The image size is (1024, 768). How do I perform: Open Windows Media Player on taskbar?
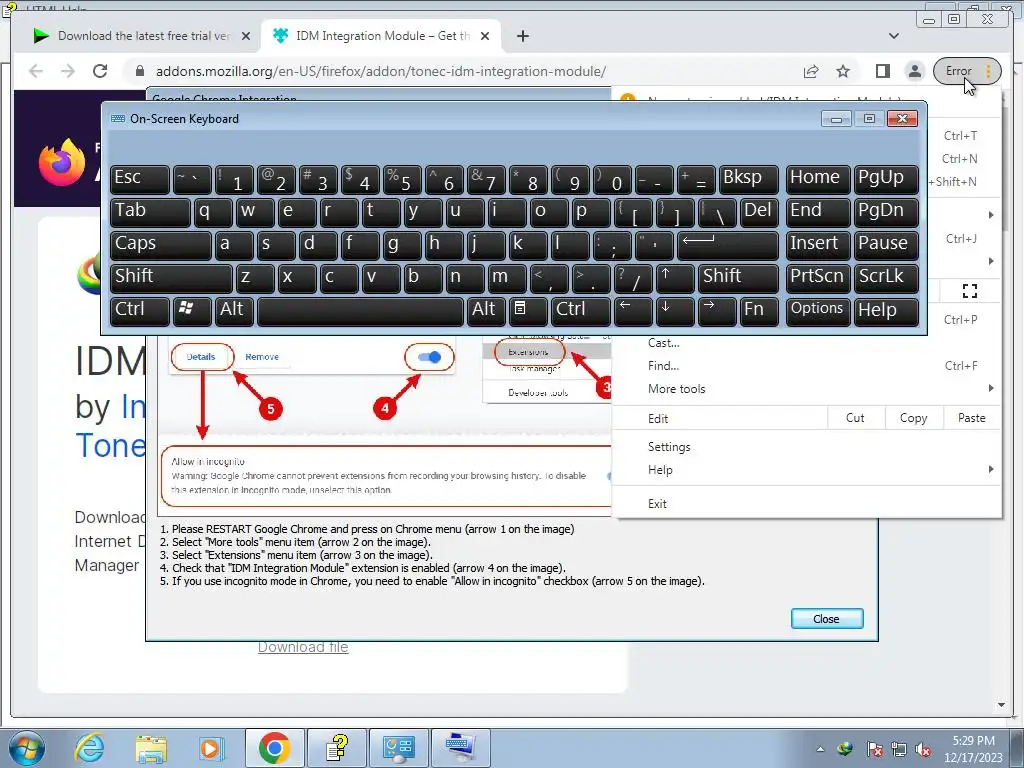tap(211, 748)
